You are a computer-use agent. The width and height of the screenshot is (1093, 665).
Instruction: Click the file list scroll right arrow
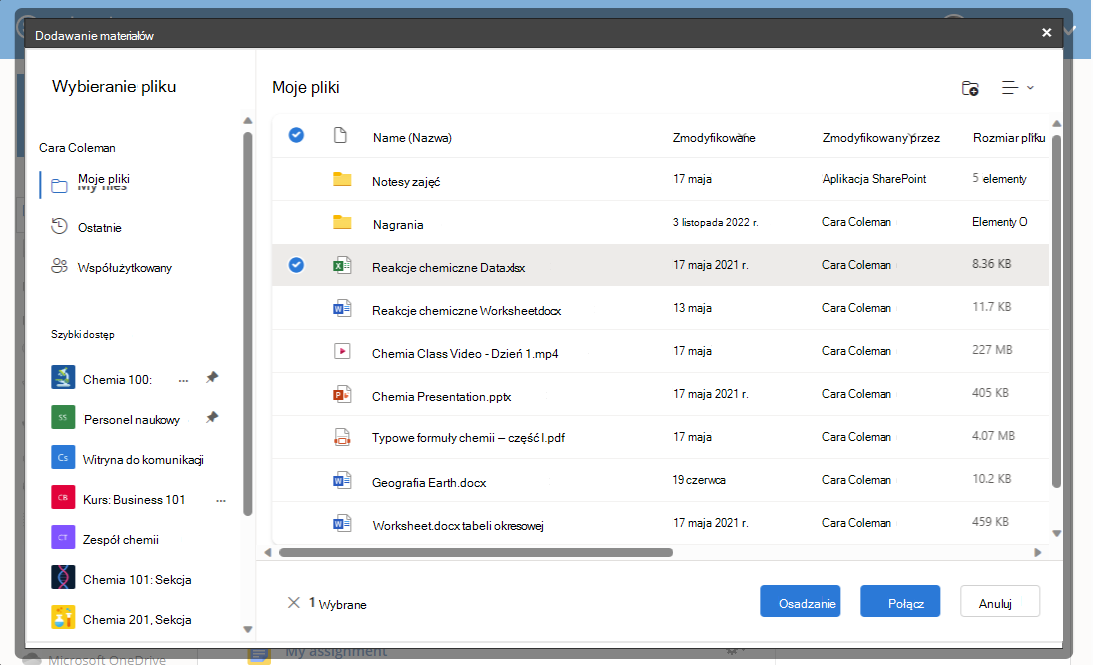(1038, 553)
